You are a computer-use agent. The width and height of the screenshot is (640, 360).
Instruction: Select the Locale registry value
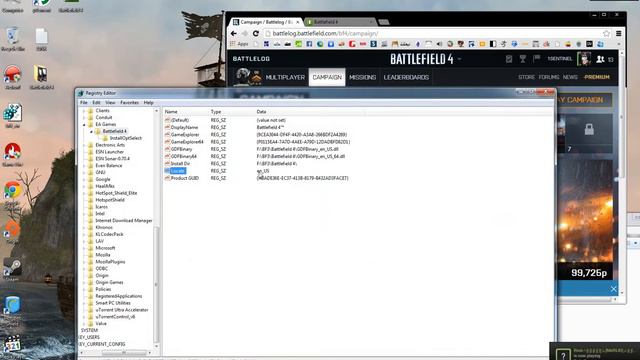click(178, 171)
